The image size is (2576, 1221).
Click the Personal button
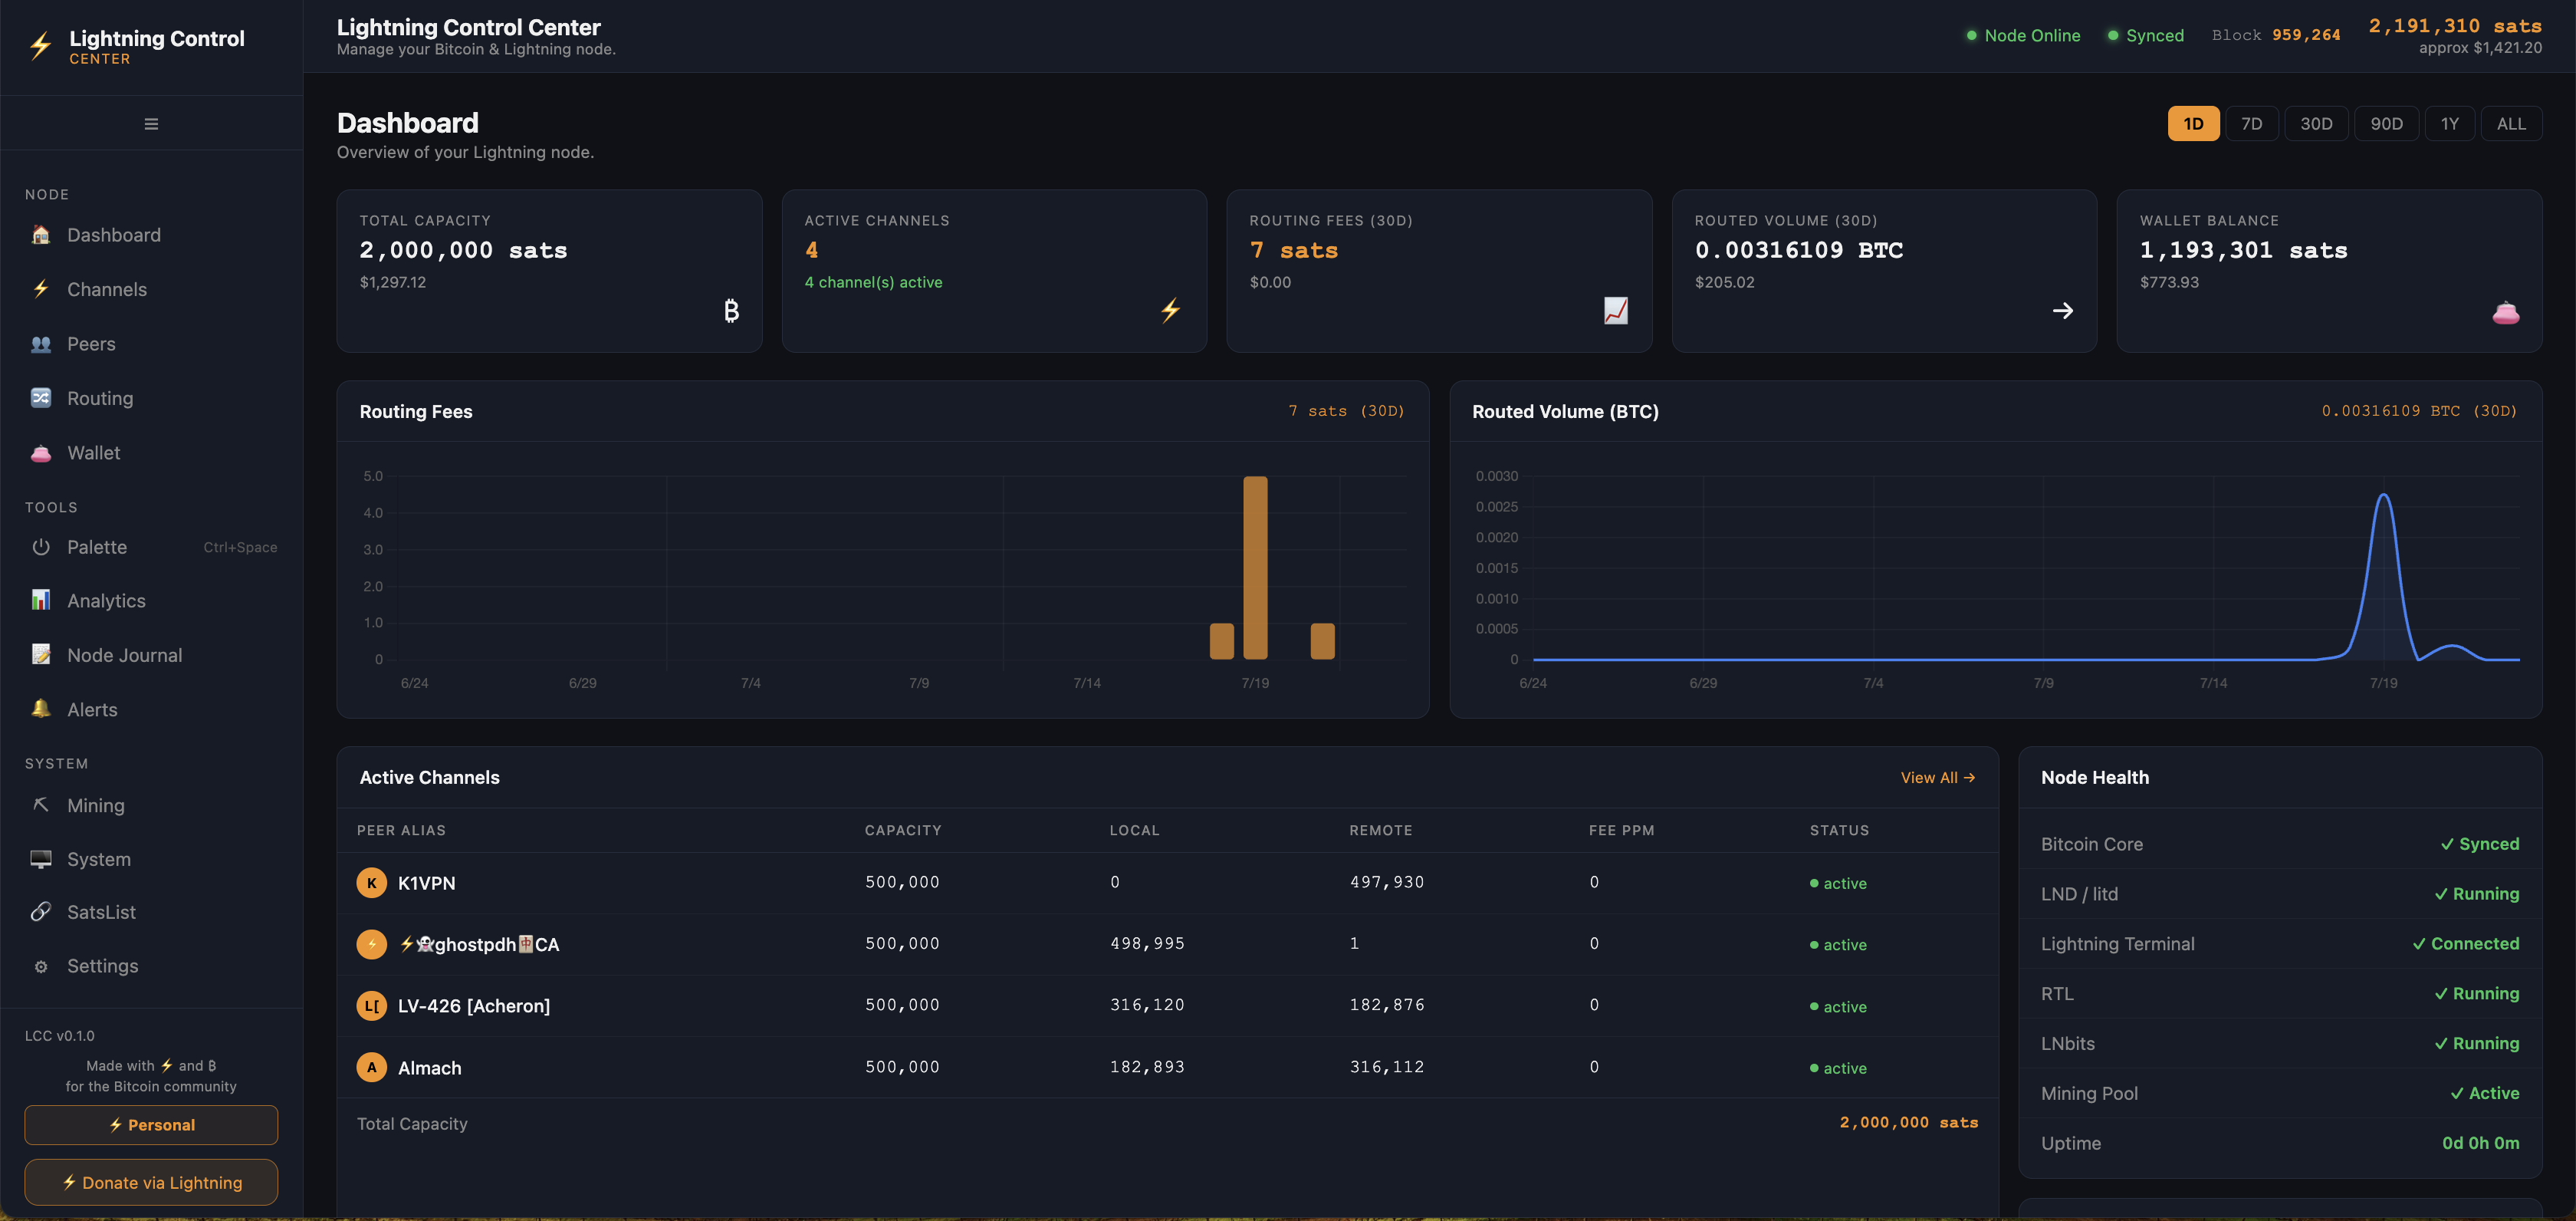click(x=151, y=1125)
